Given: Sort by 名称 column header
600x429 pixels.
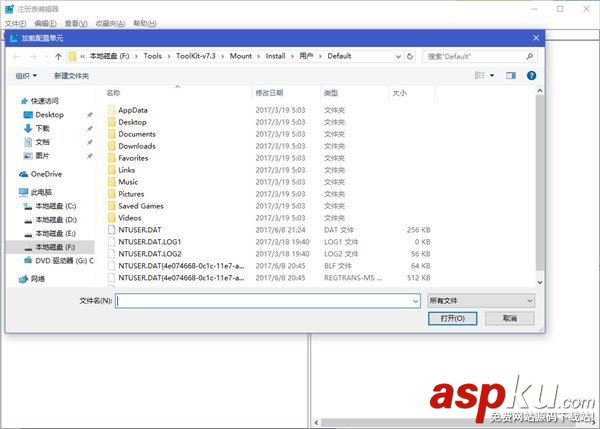Looking at the screenshot, I should pyautogui.click(x=113, y=93).
